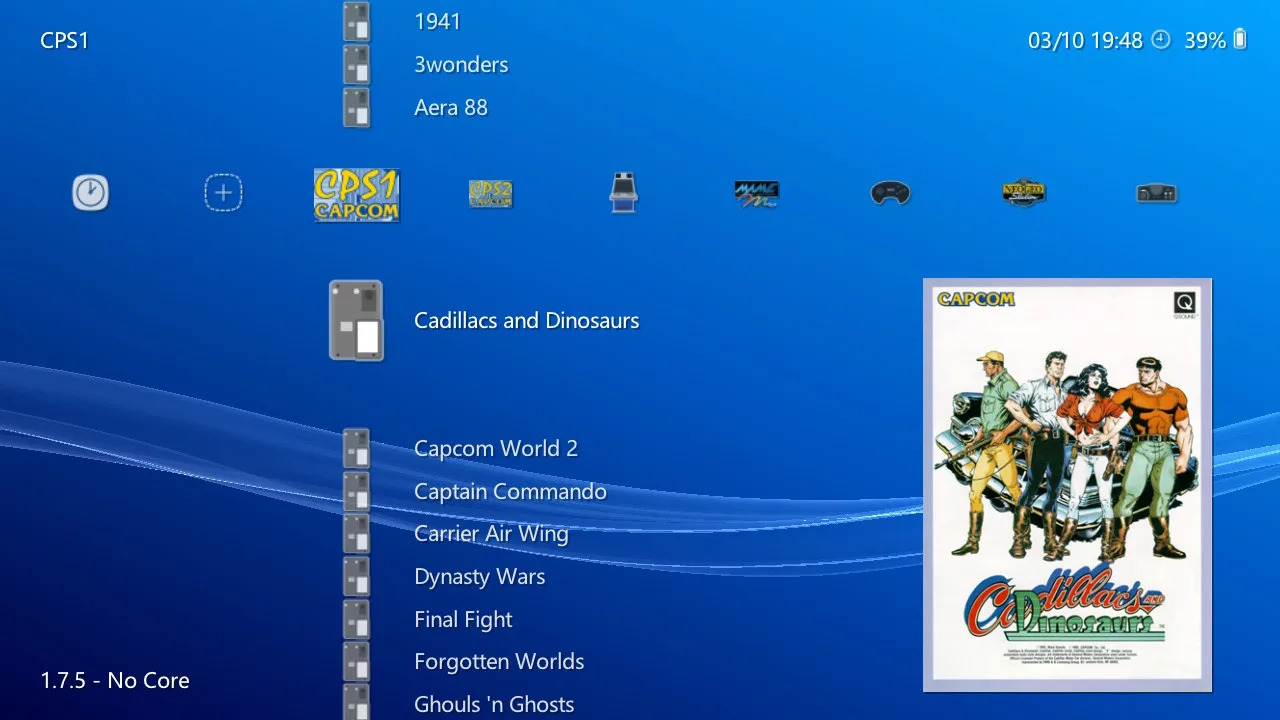The width and height of the screenshot is (1280, 720).
Task: Launch the highlighted Cadillacs and Dinosaurs entry
Action: [x=527, y=320]
